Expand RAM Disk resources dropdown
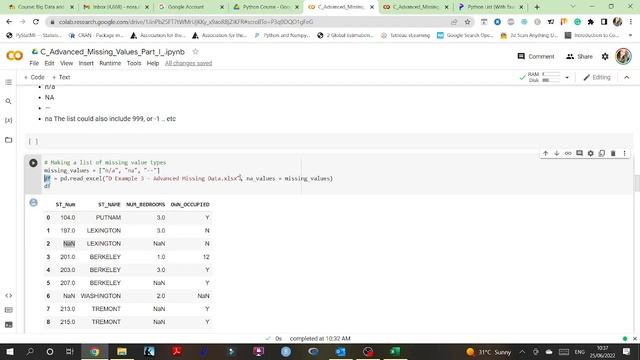 567,77
